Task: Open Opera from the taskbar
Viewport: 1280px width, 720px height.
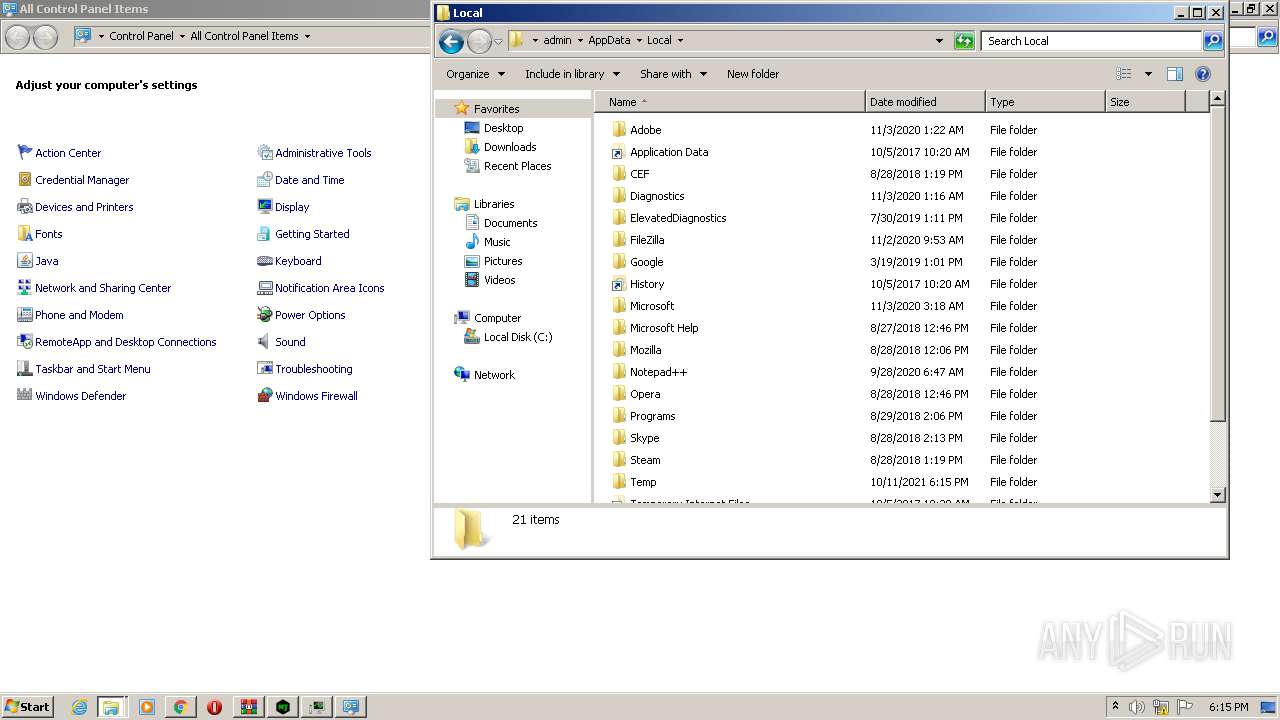Action: tap(214, 707)
